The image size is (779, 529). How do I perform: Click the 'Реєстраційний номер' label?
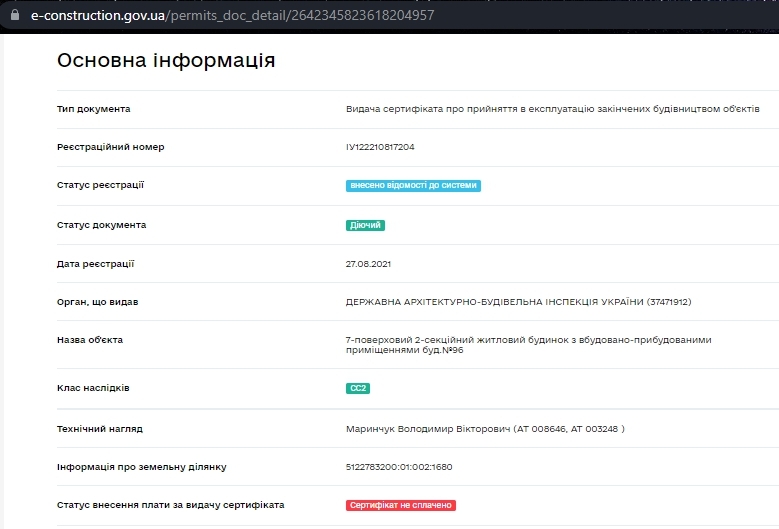coord(110,147)
